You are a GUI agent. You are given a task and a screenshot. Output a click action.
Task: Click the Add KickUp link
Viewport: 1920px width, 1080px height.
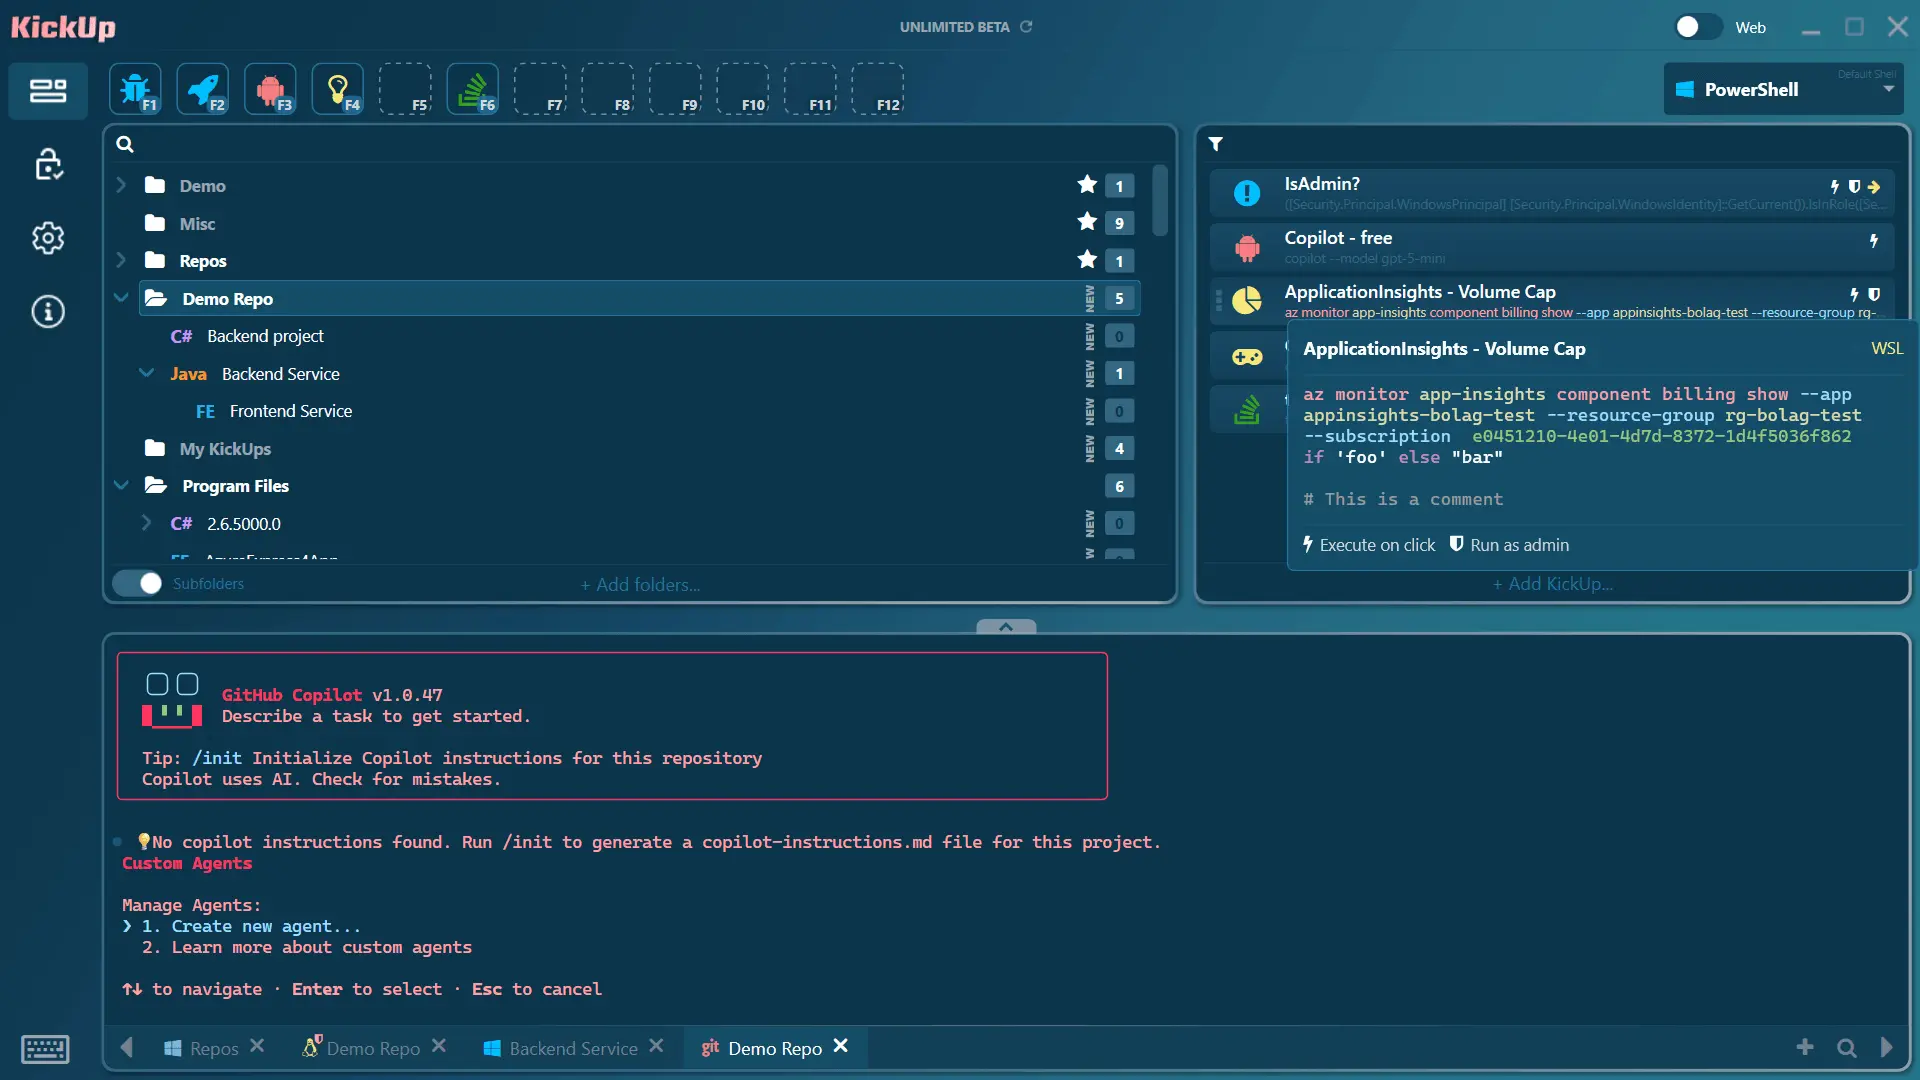[1552, 584]
